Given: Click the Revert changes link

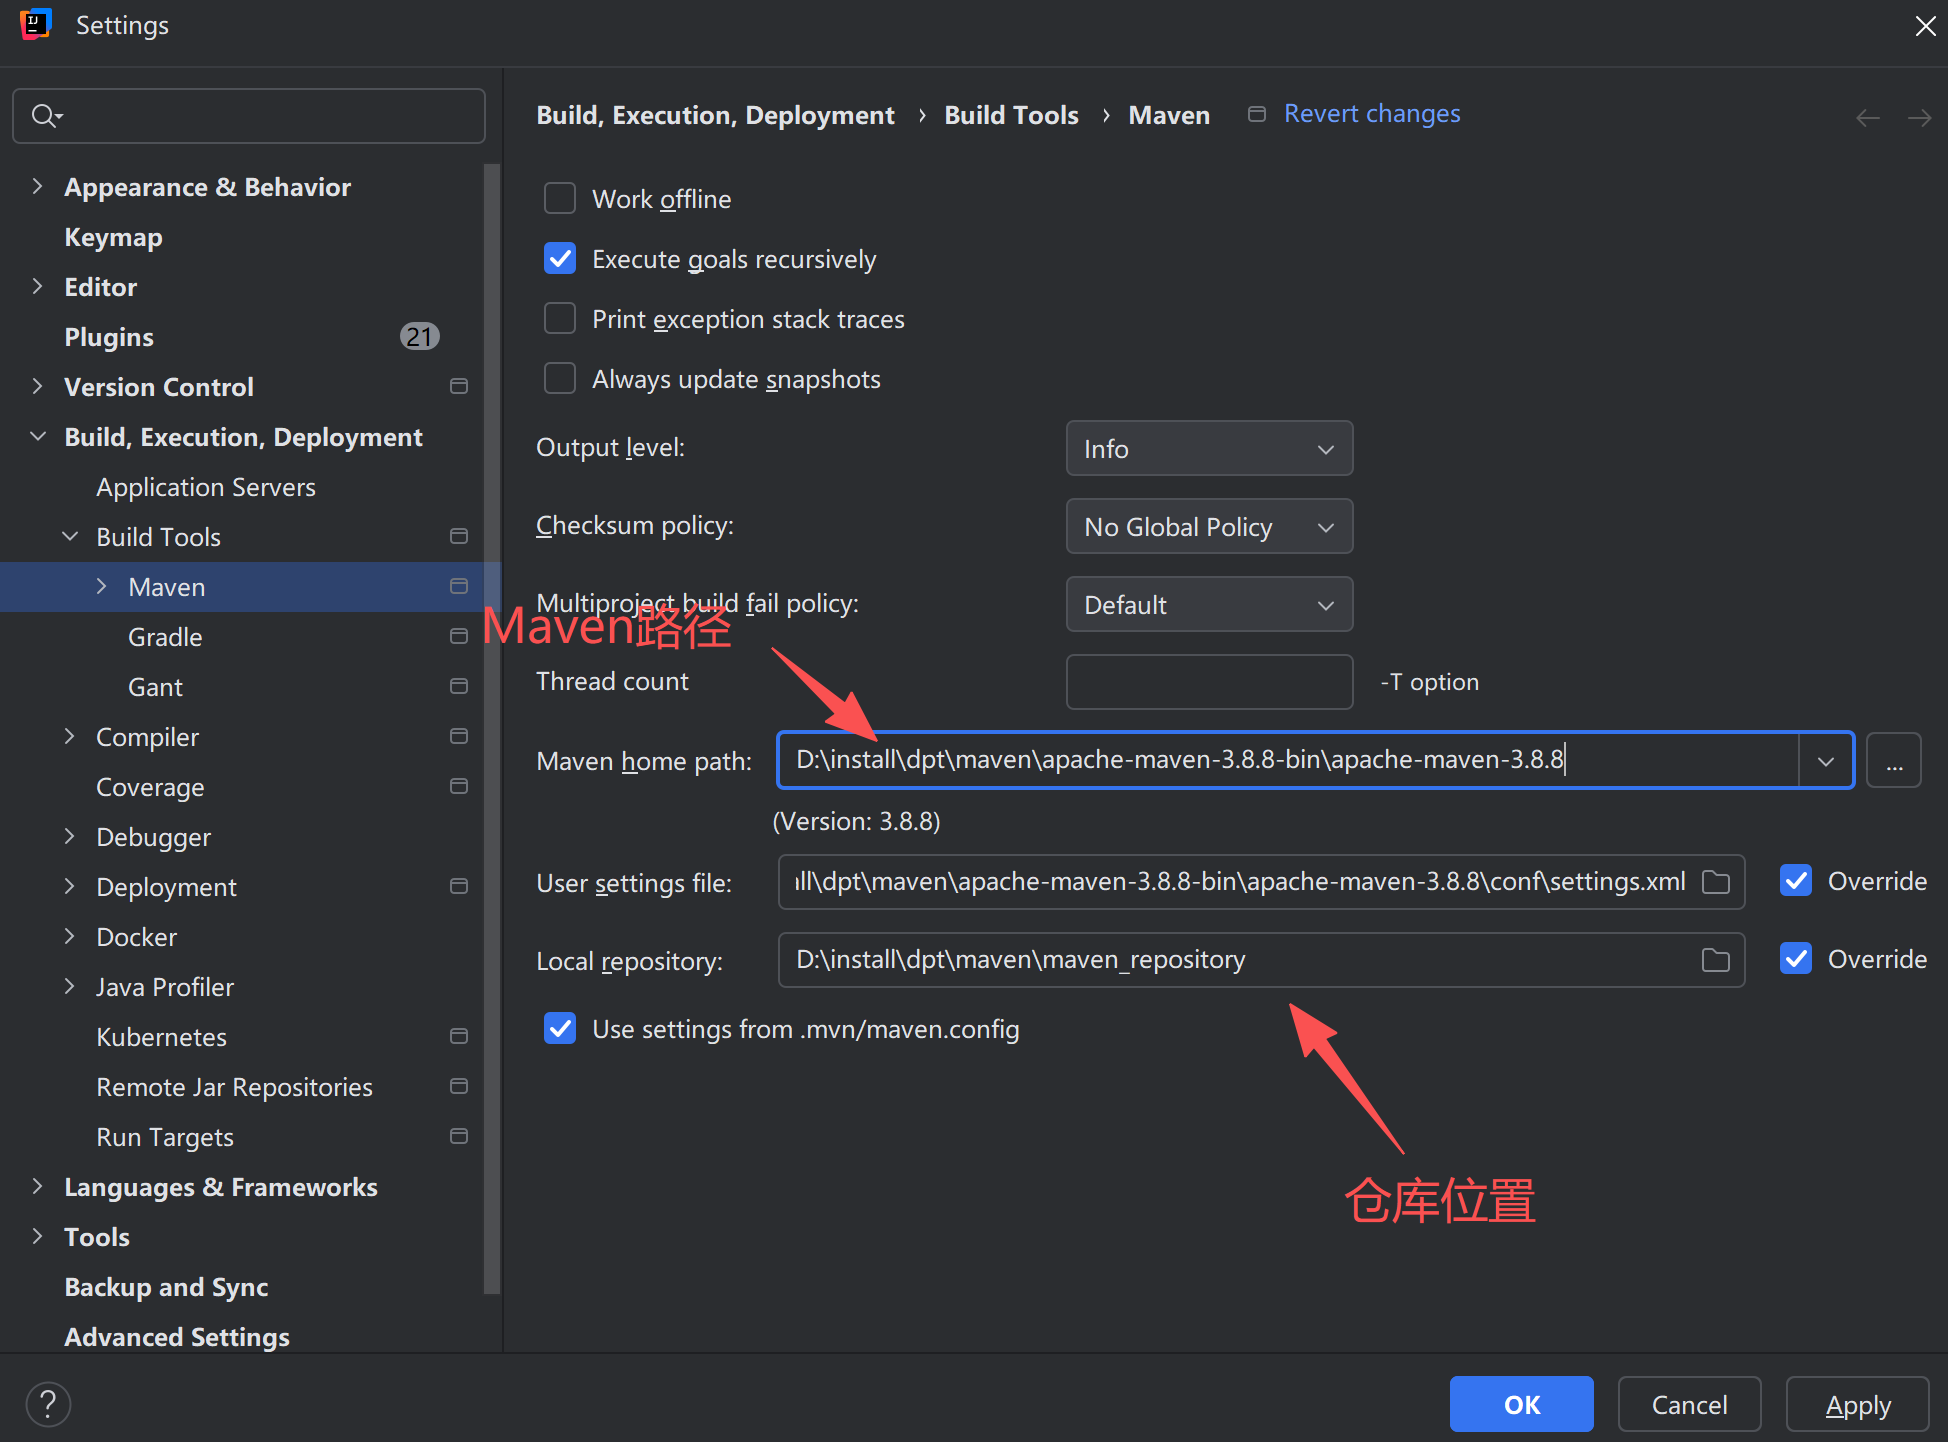Looking at the screenshot, I should point(1371,114).
